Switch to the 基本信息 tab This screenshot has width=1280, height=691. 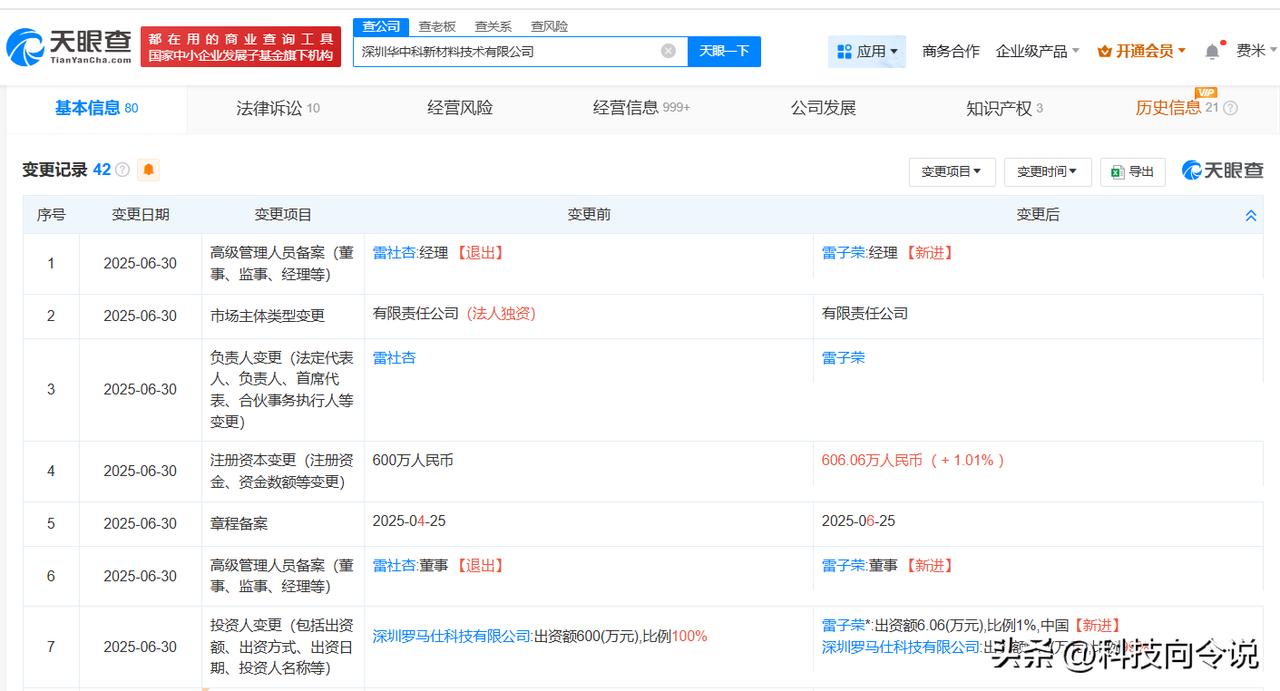pyautogui.click(x=96, y=108)
